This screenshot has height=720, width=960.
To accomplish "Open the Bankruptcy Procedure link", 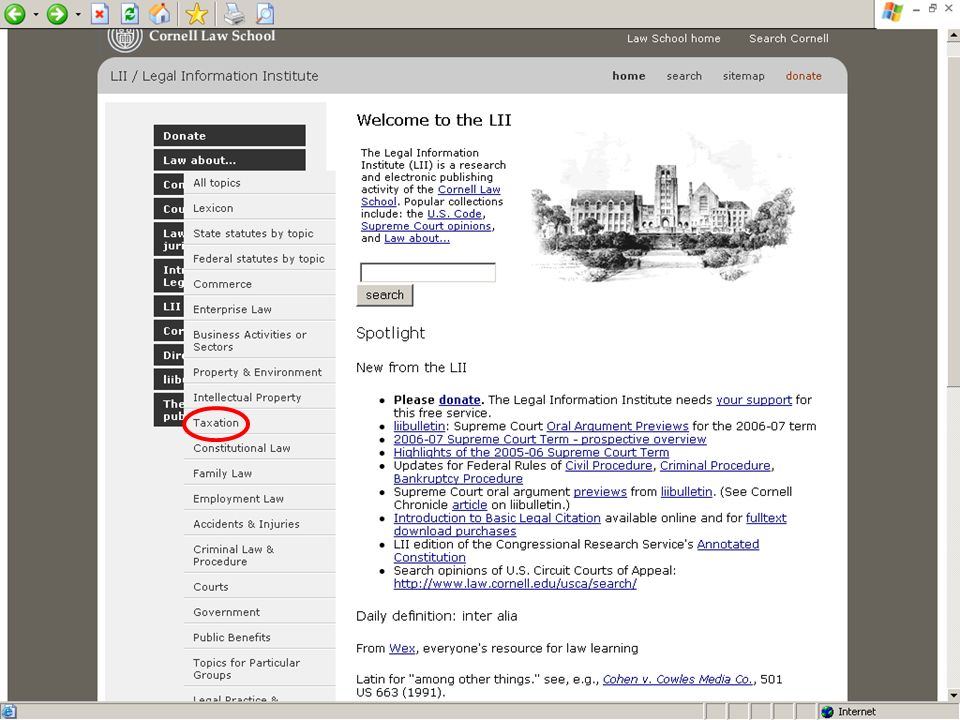I will pyautogui.click(x=458, y=479).
